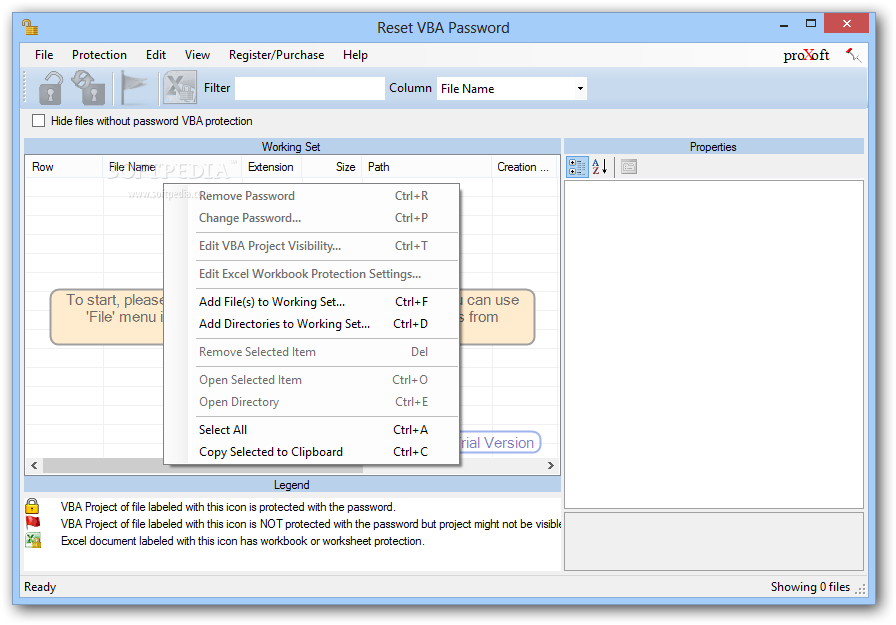Screen dimensions: 896x625
Task: Sort by the Path column header
Action: 426,167
